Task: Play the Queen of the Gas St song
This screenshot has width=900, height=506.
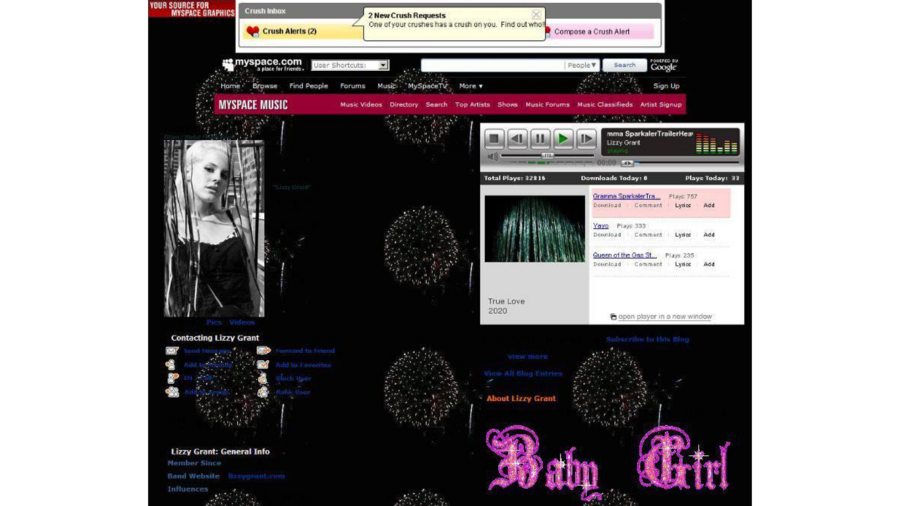Action: (624, 255)
